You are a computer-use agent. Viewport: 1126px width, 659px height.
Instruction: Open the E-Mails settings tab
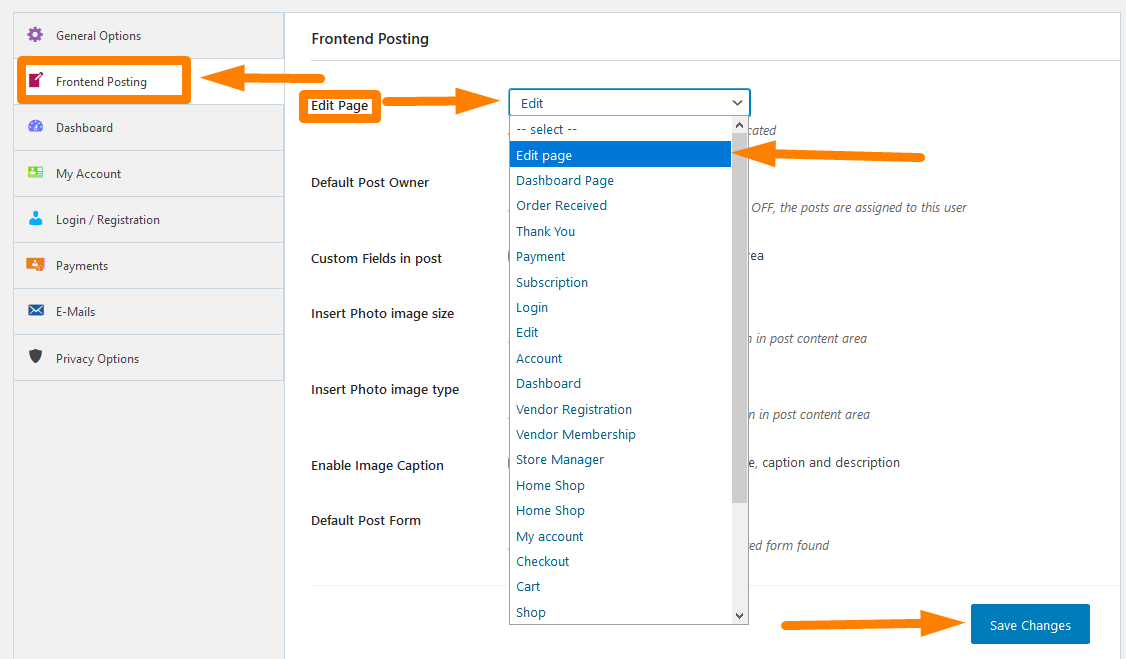click(x=149, y=312)
